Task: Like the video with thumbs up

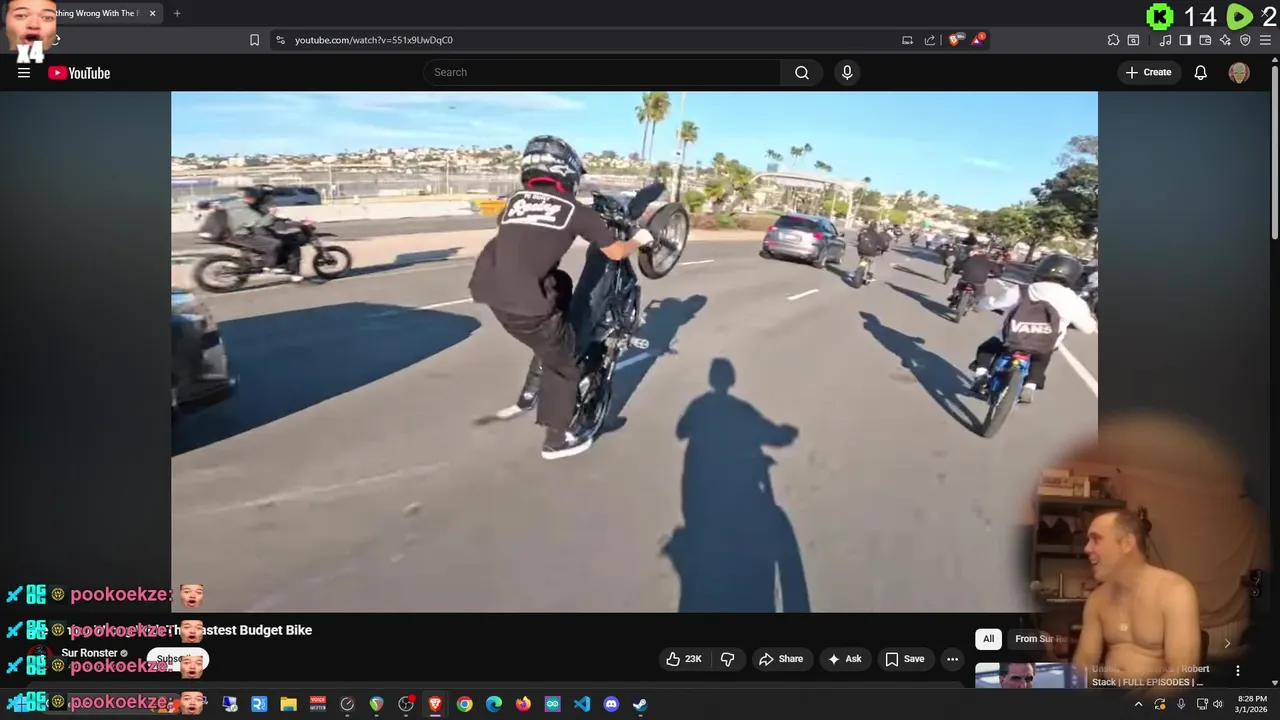Action: pyautogui.click(x=685, y=659)
